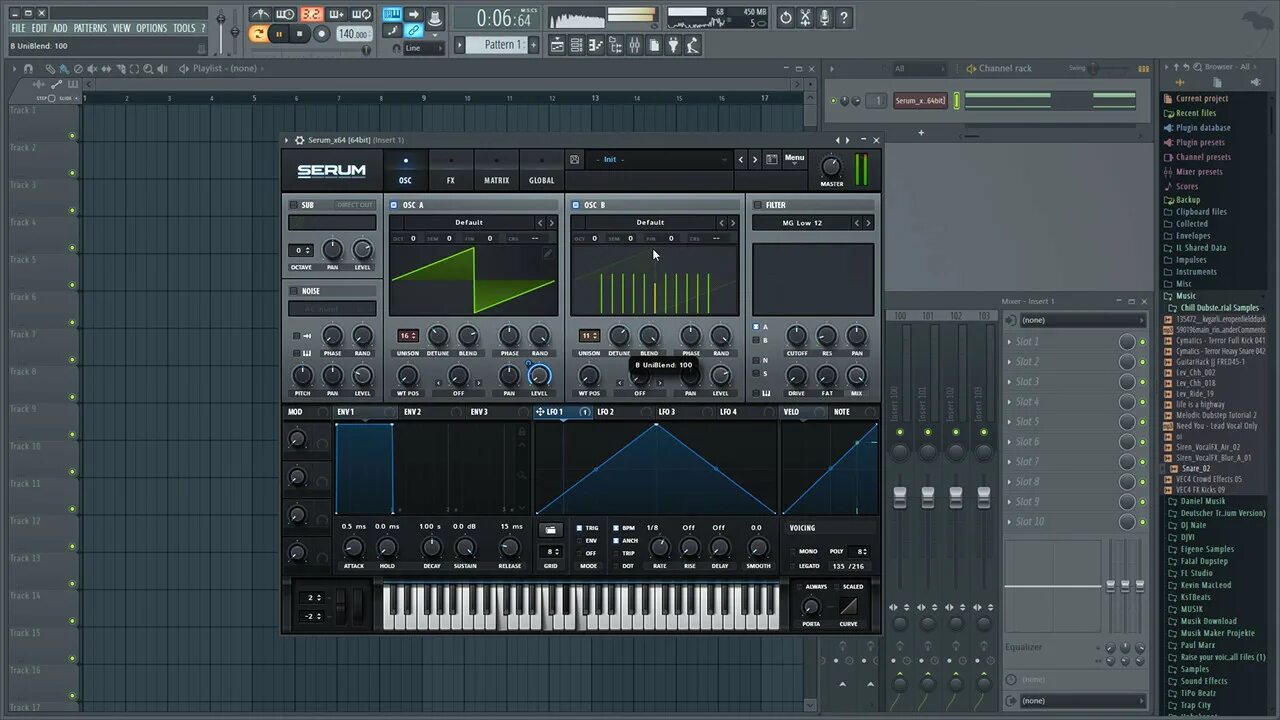The width and height of the screenshot is (1280, 720).
Task: Open the Init preset name dropdown
Action: 660,159
